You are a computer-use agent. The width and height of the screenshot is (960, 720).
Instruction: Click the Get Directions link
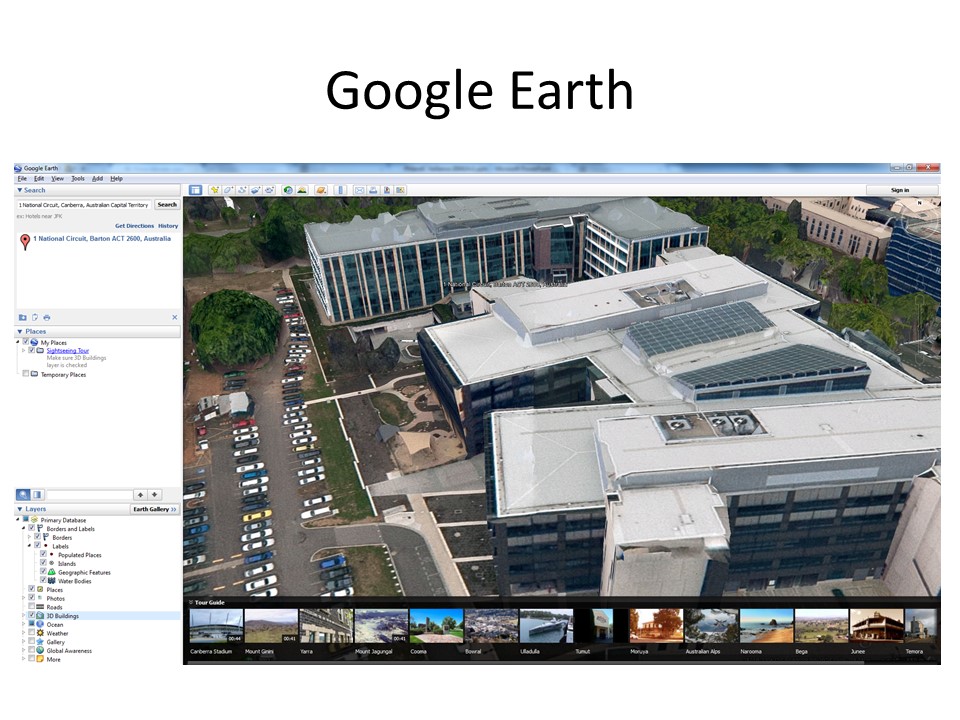135,226
